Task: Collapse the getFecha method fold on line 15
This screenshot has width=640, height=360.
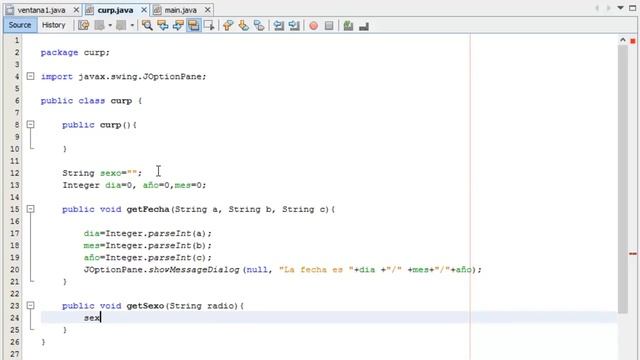Action: point(30,209)
